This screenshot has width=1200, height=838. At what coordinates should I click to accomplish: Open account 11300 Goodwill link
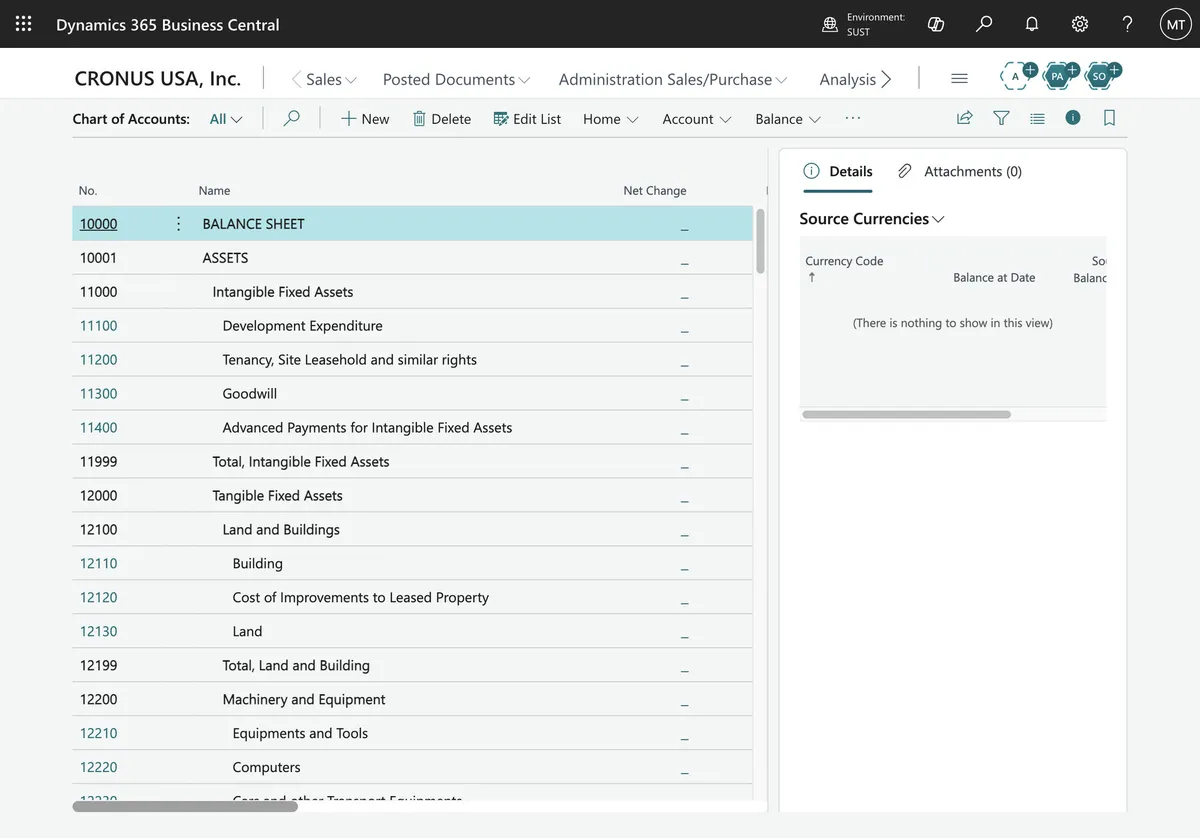pos(98,394)
